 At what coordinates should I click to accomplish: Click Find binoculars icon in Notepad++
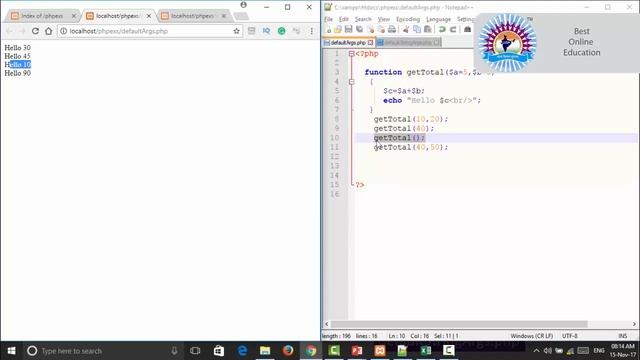467,29
